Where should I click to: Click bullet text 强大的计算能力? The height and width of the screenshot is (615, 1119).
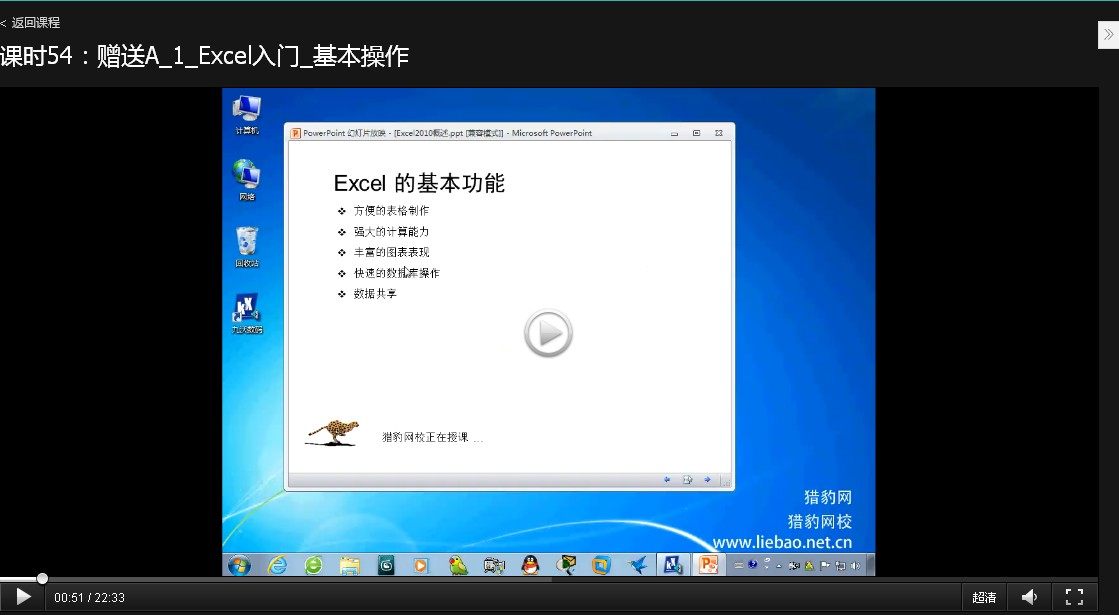point(391,231)
